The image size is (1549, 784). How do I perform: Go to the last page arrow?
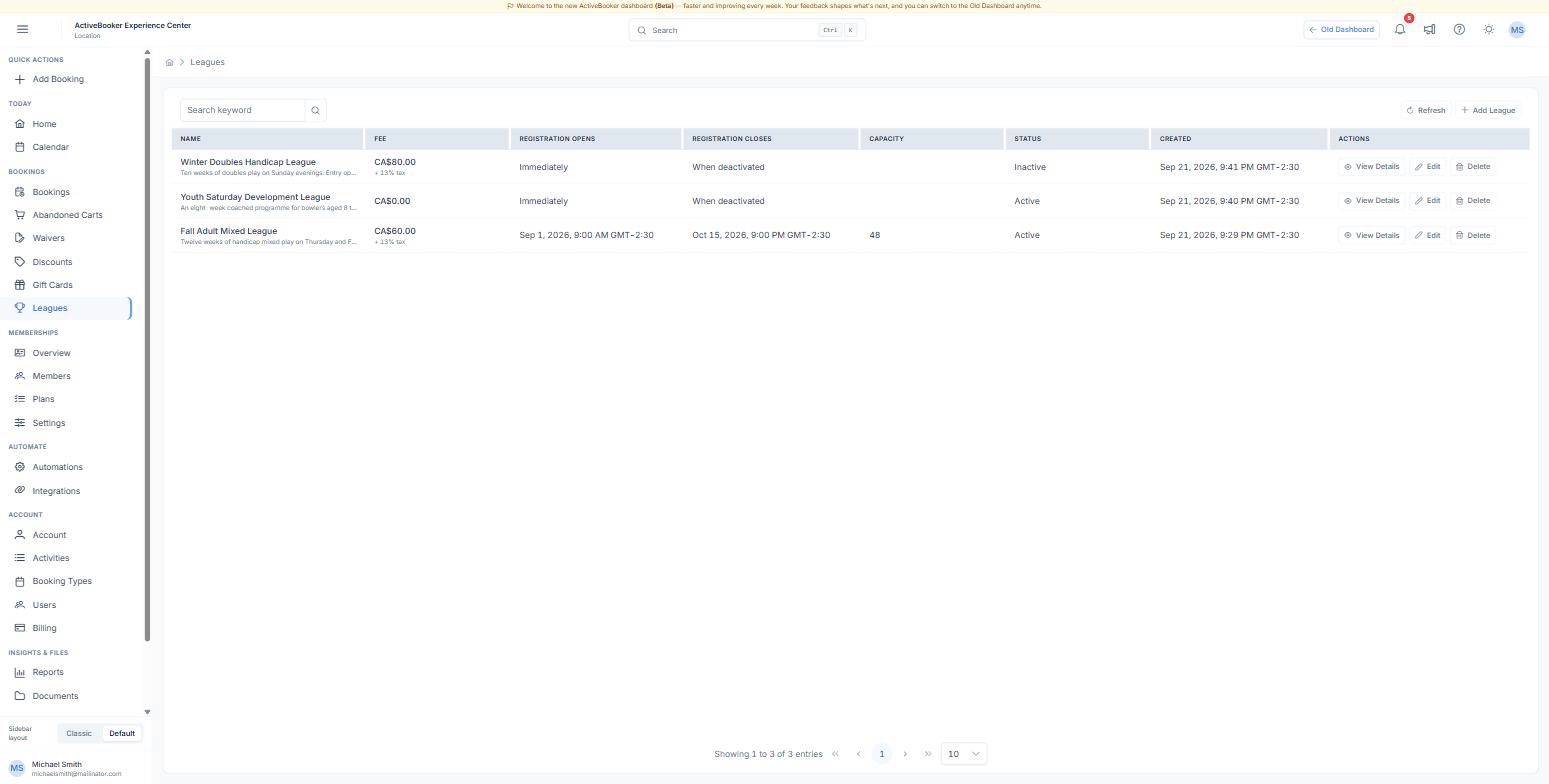(928, 754)
